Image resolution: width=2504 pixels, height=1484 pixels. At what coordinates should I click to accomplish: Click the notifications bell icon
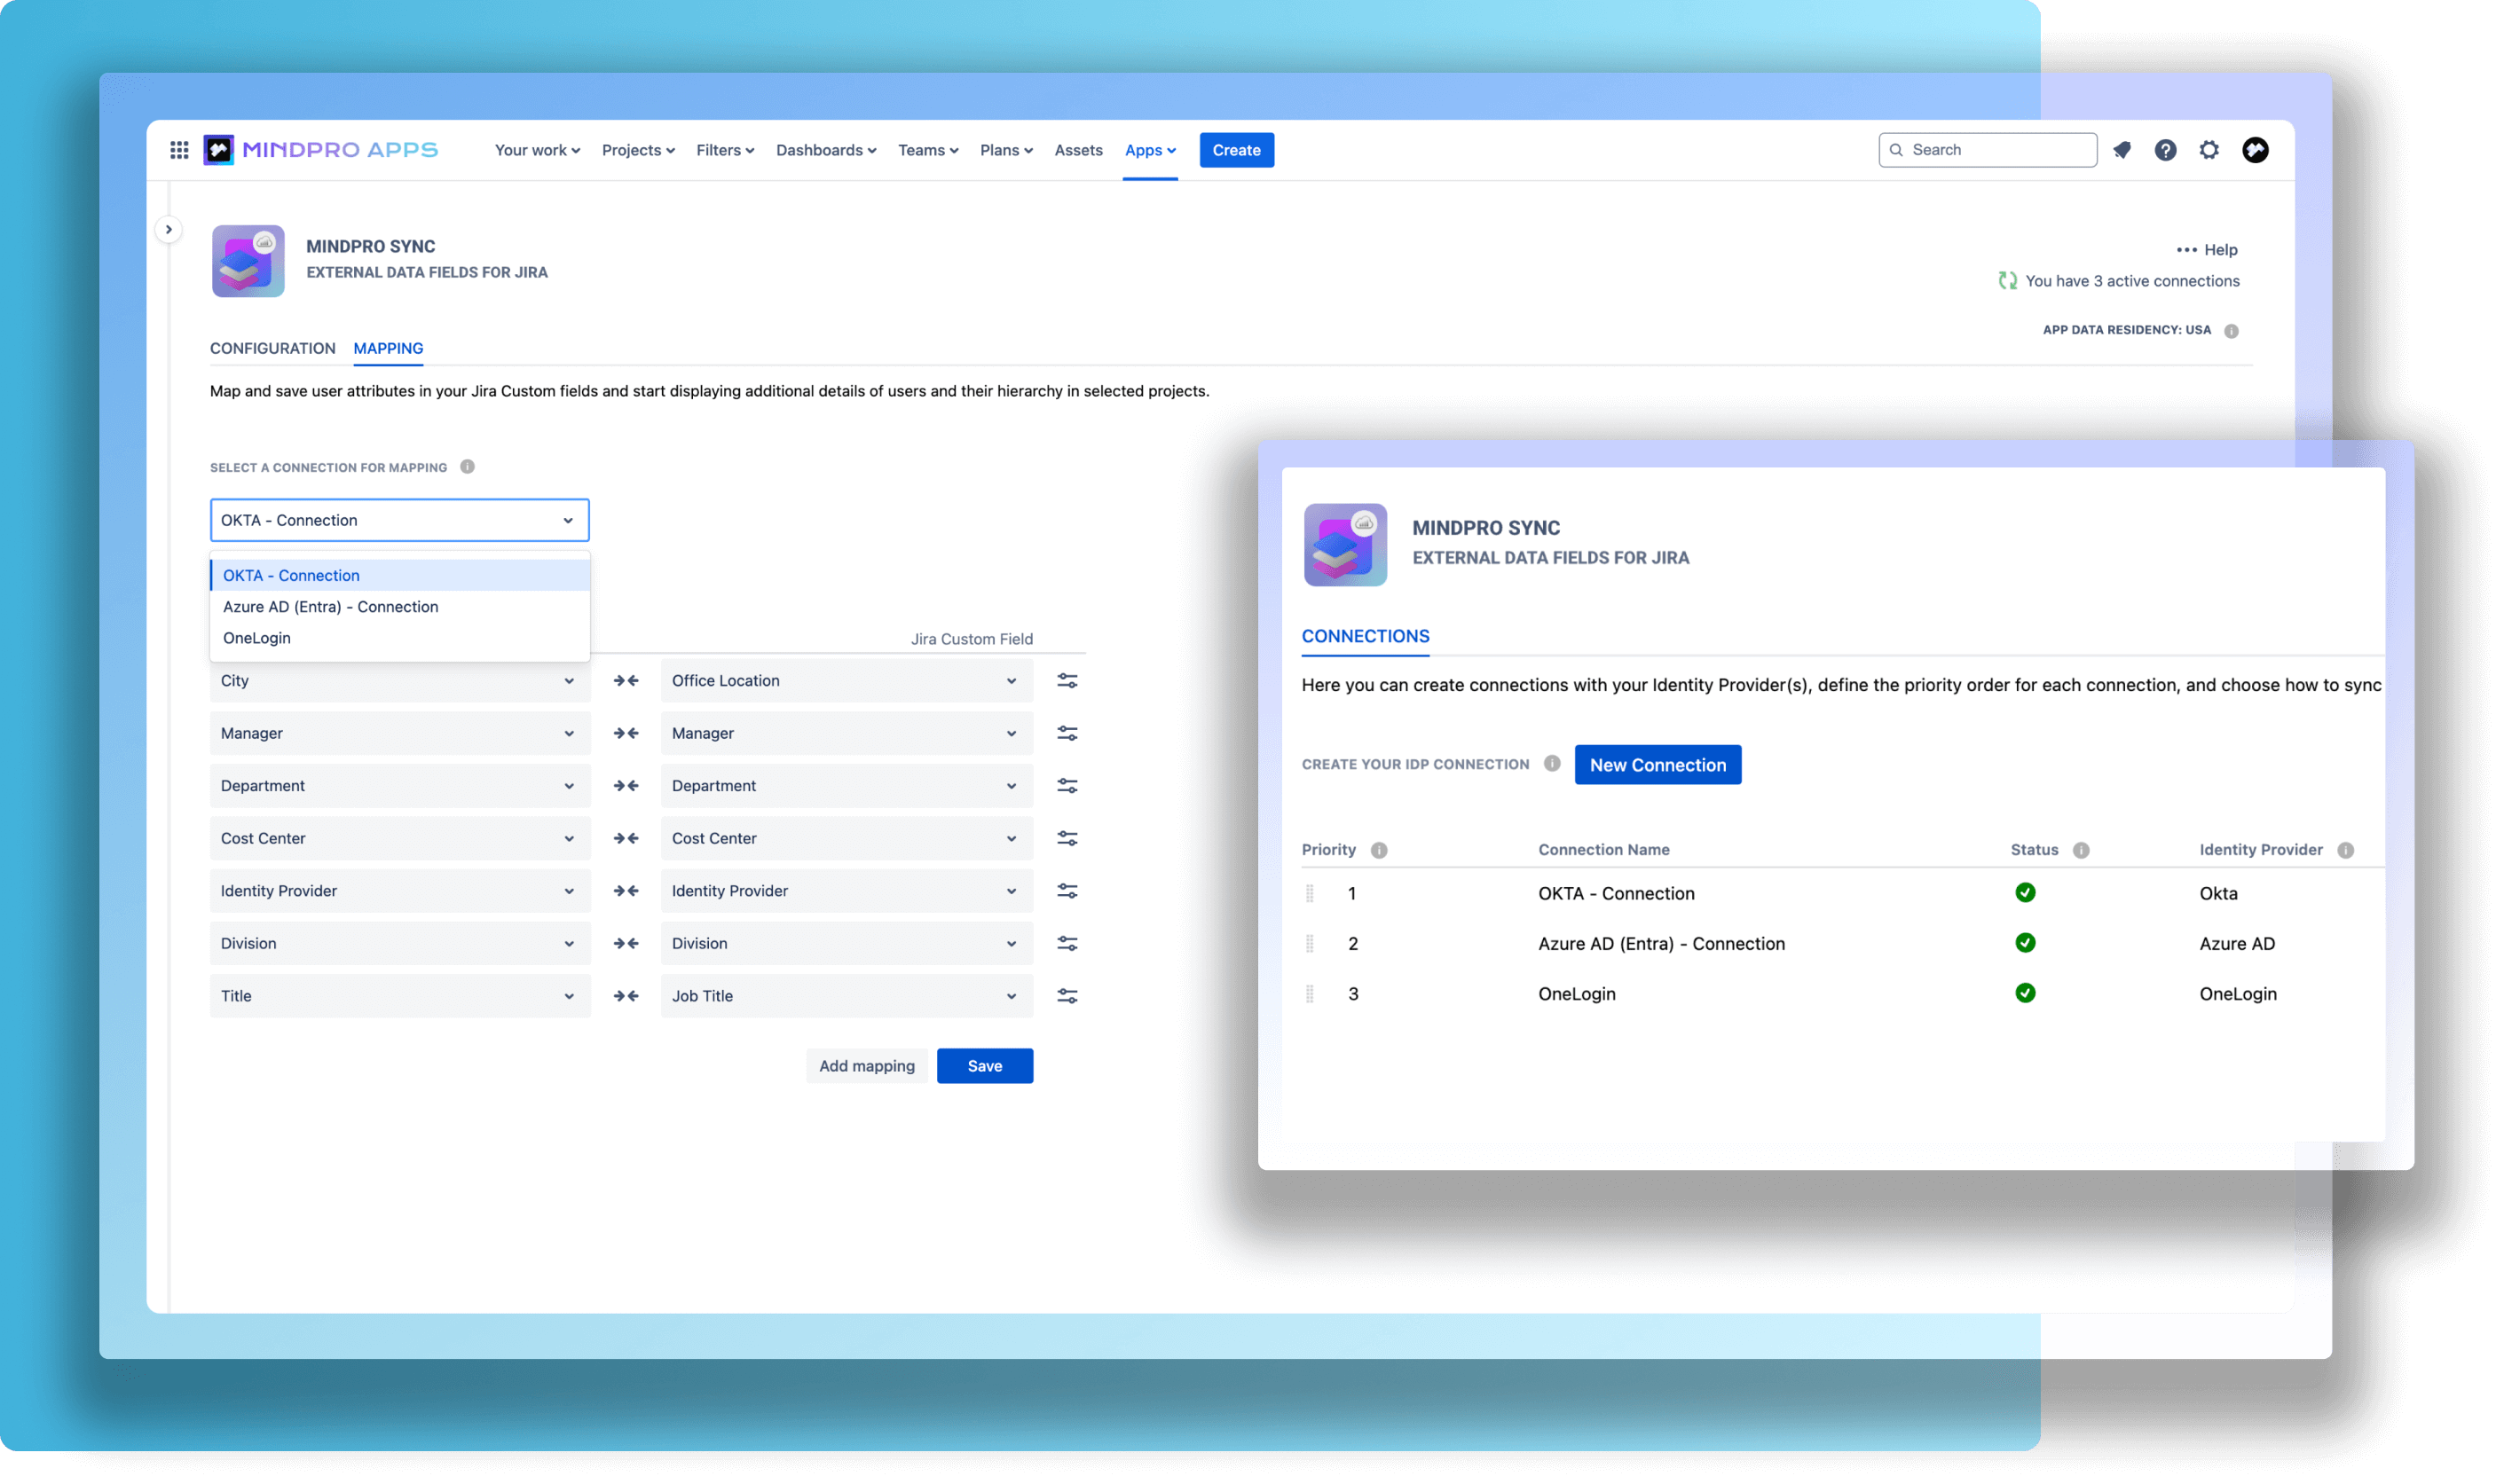(x=2124, y=150)
